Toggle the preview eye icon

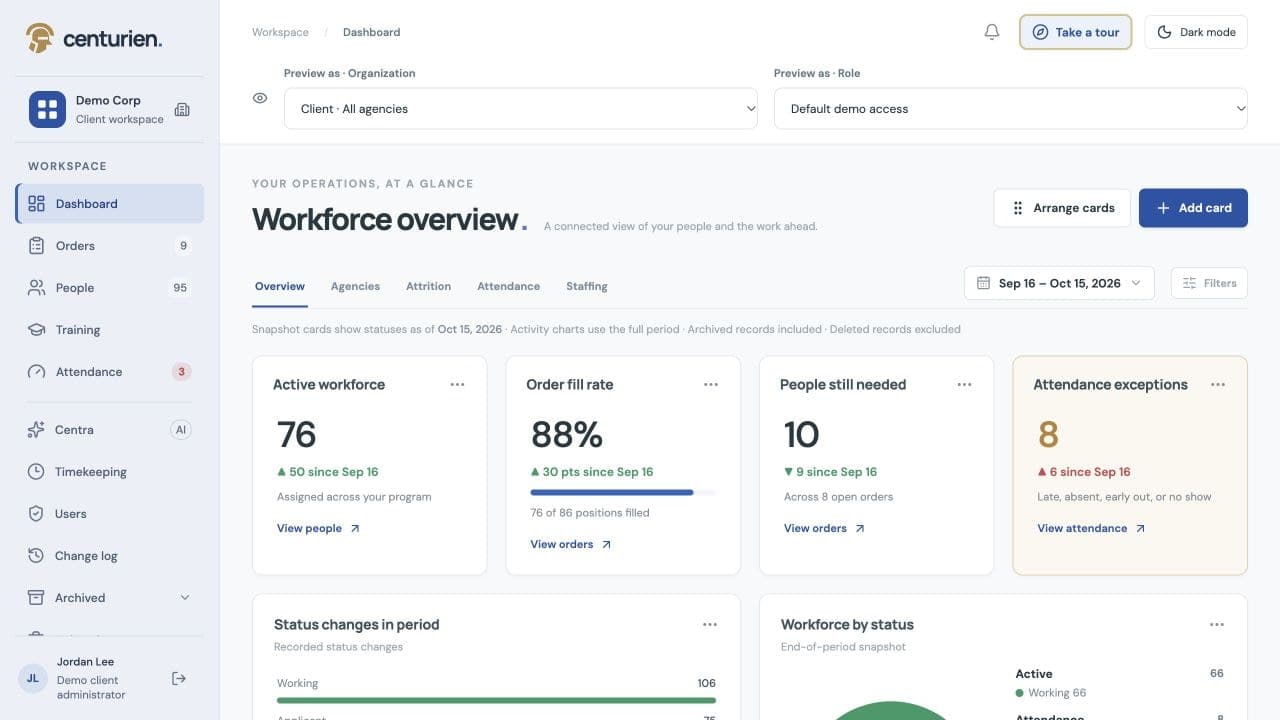point(260,98)
